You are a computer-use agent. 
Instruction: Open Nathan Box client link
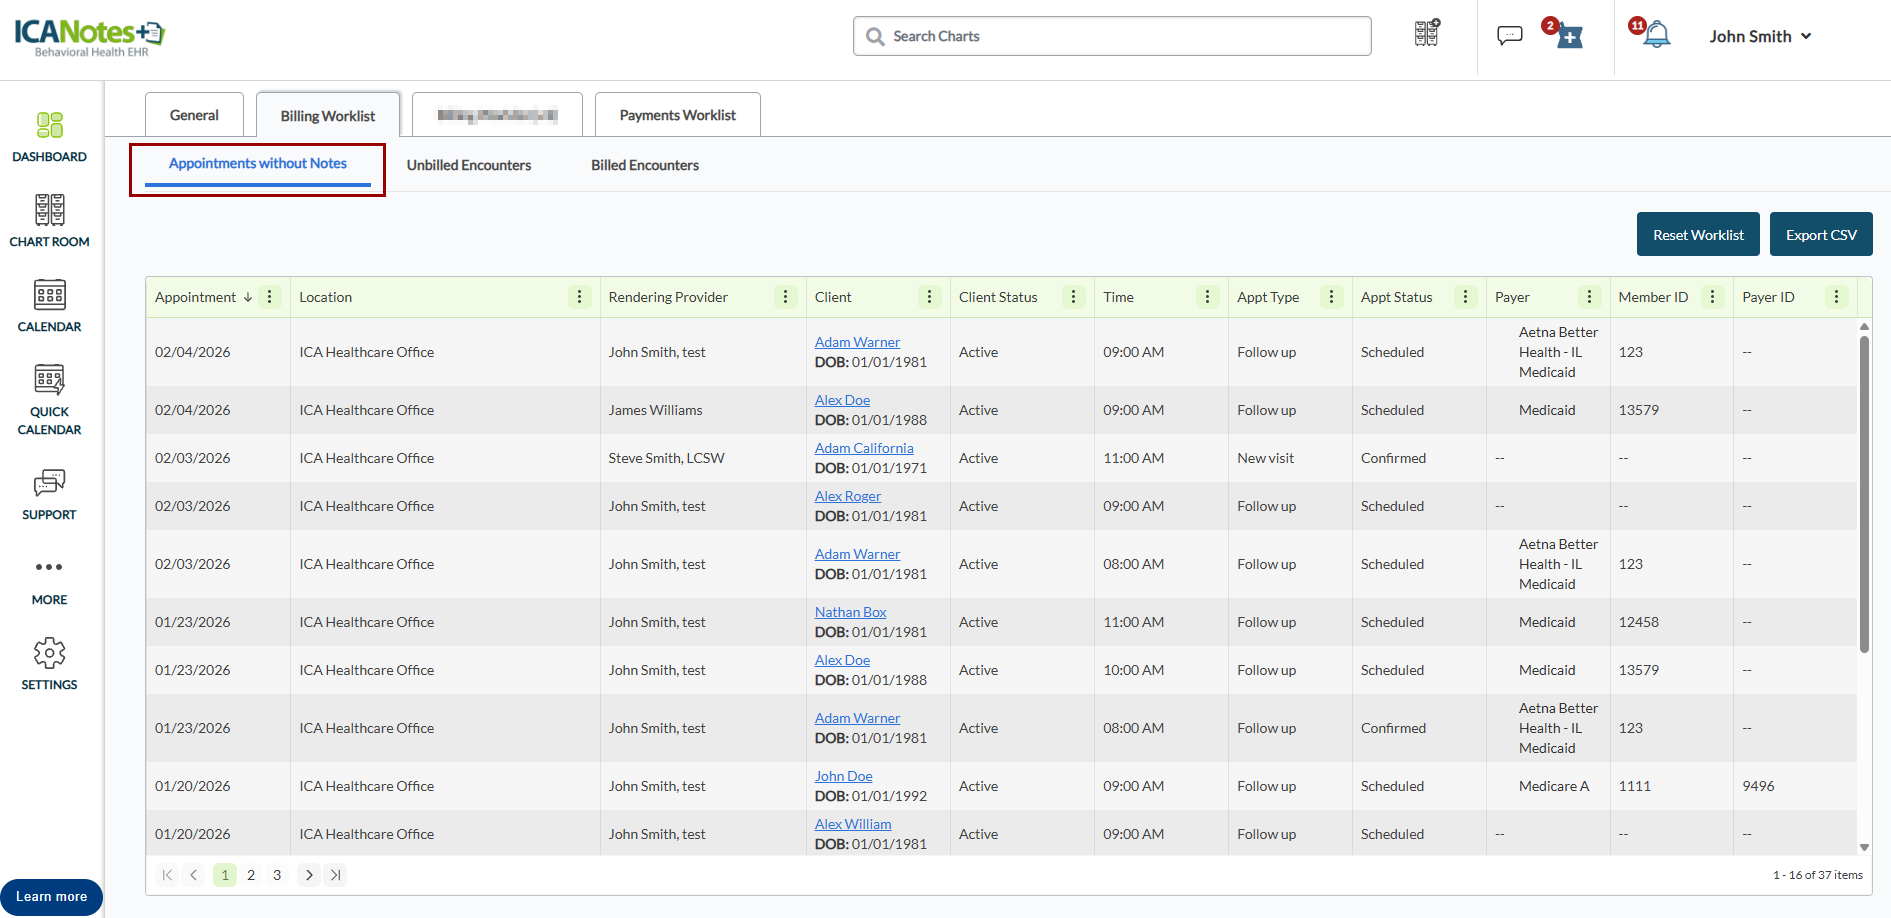click(x=850, y=612)
